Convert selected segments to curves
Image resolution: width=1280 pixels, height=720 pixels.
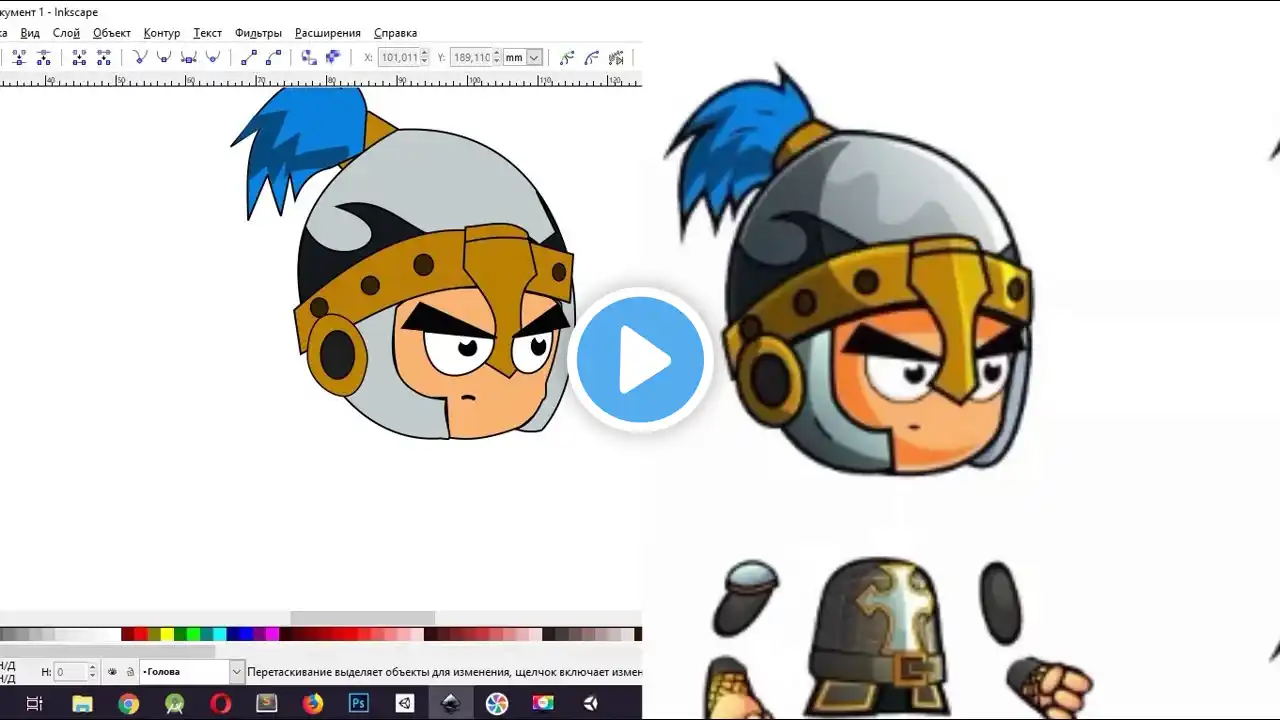pos(273,58)
